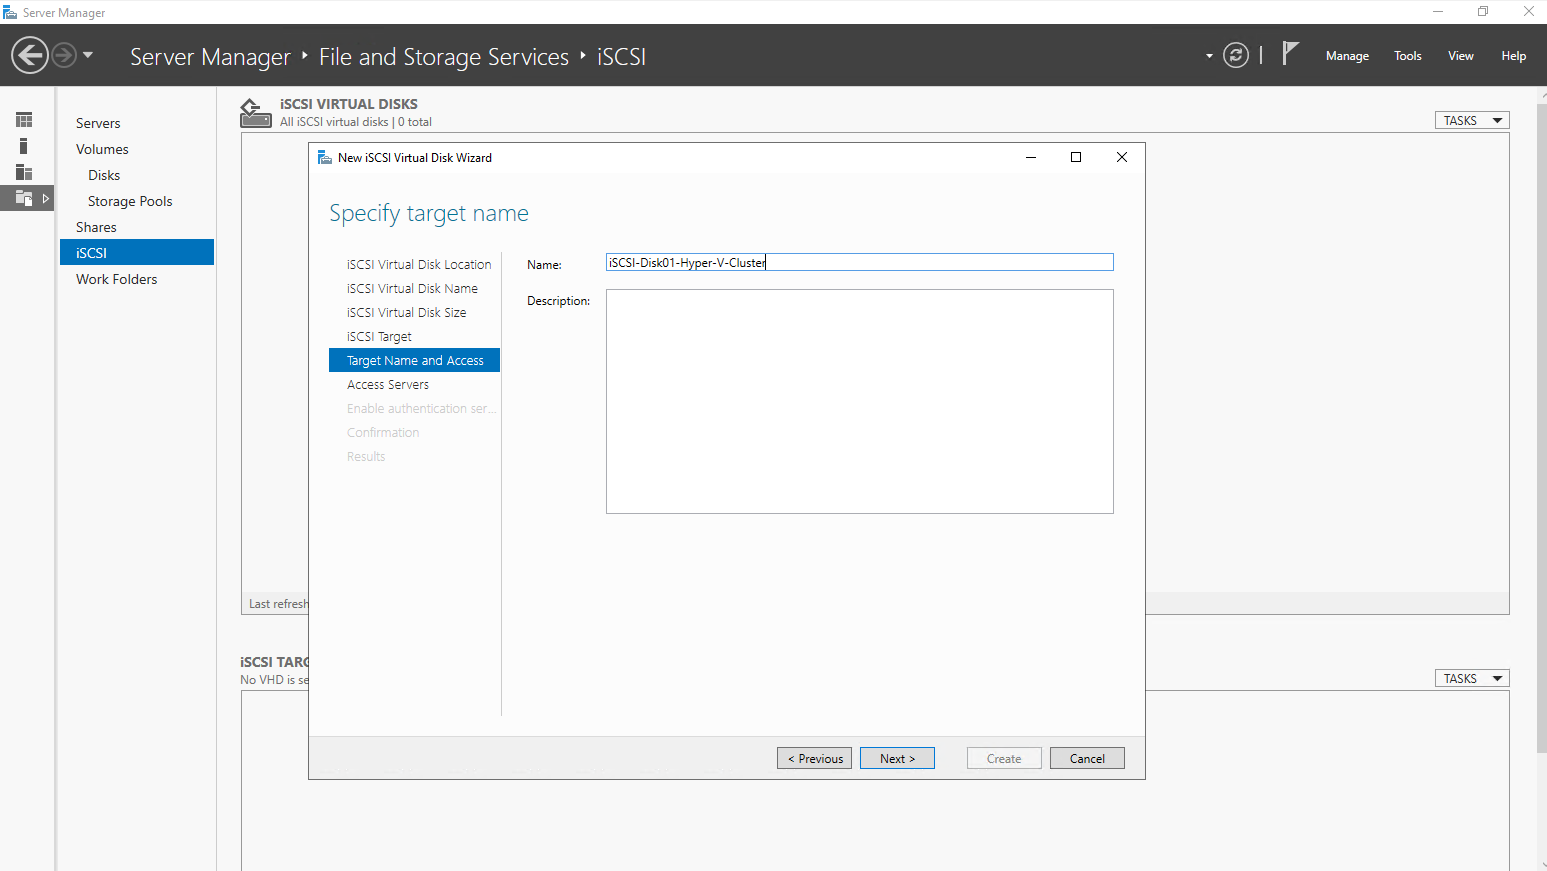Click the back navigation arrow button

click(x=30, y=55)
